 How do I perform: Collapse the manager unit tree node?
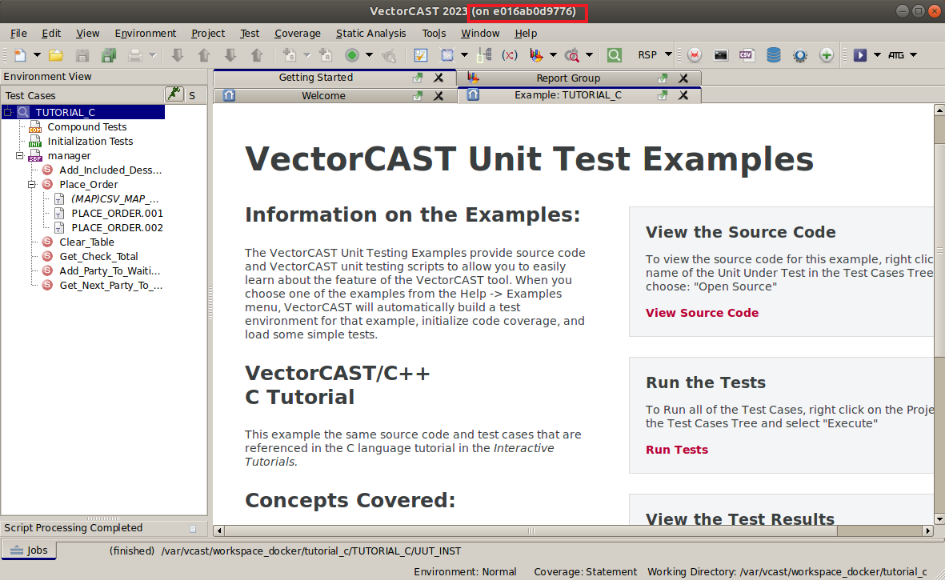[19, 156]
